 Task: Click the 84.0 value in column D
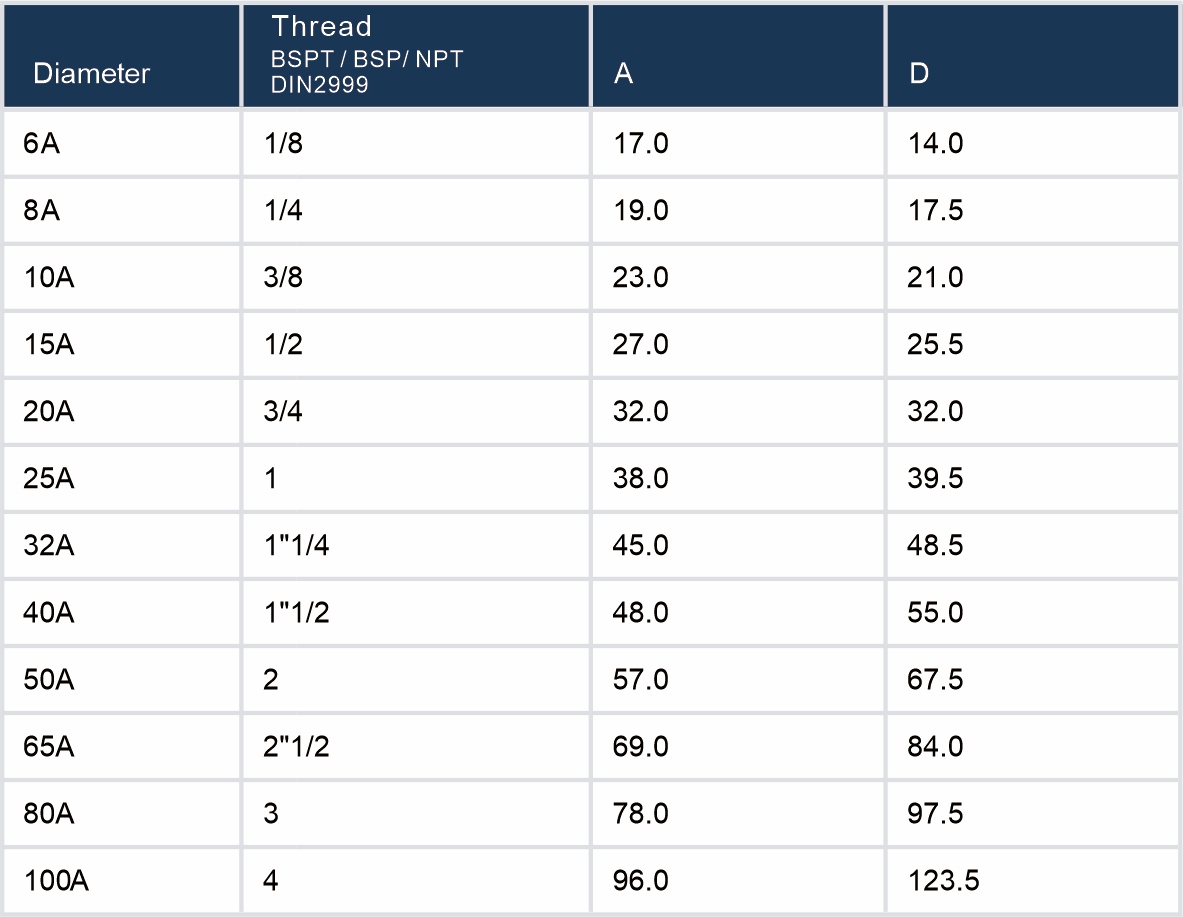(936, 746)
